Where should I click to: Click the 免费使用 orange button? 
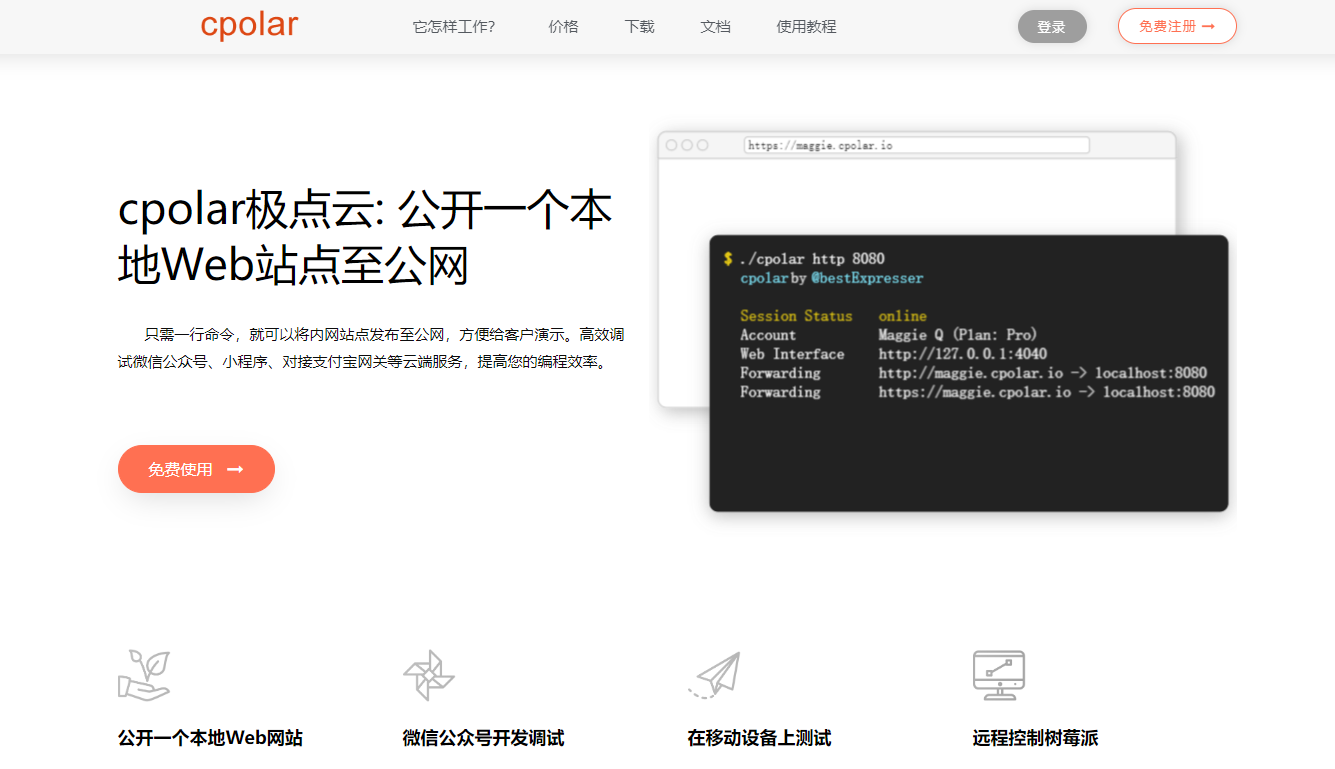pos(196,469)
